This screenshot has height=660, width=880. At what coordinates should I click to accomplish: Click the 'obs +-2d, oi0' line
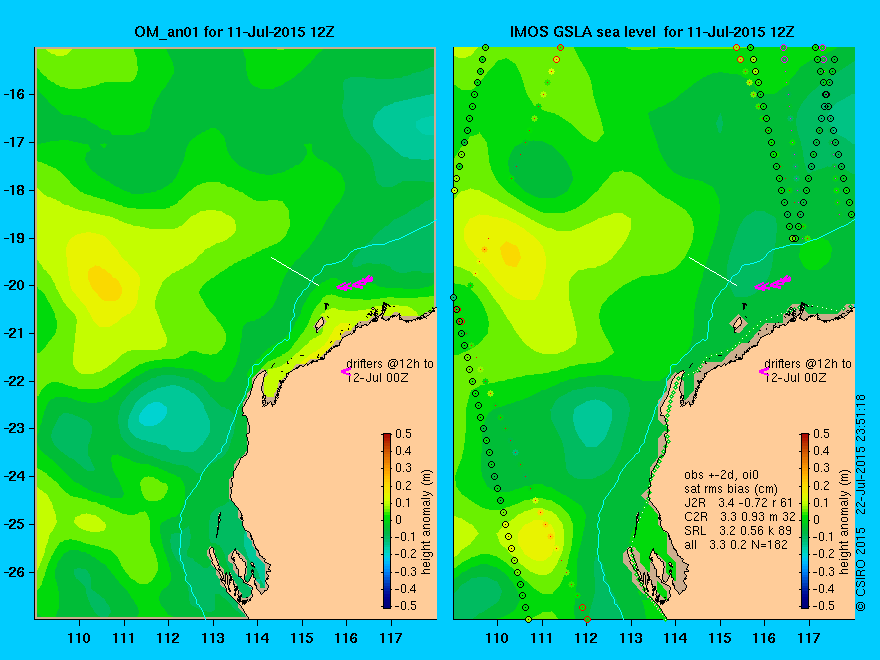pyautogui.click(x=722, y=475)
